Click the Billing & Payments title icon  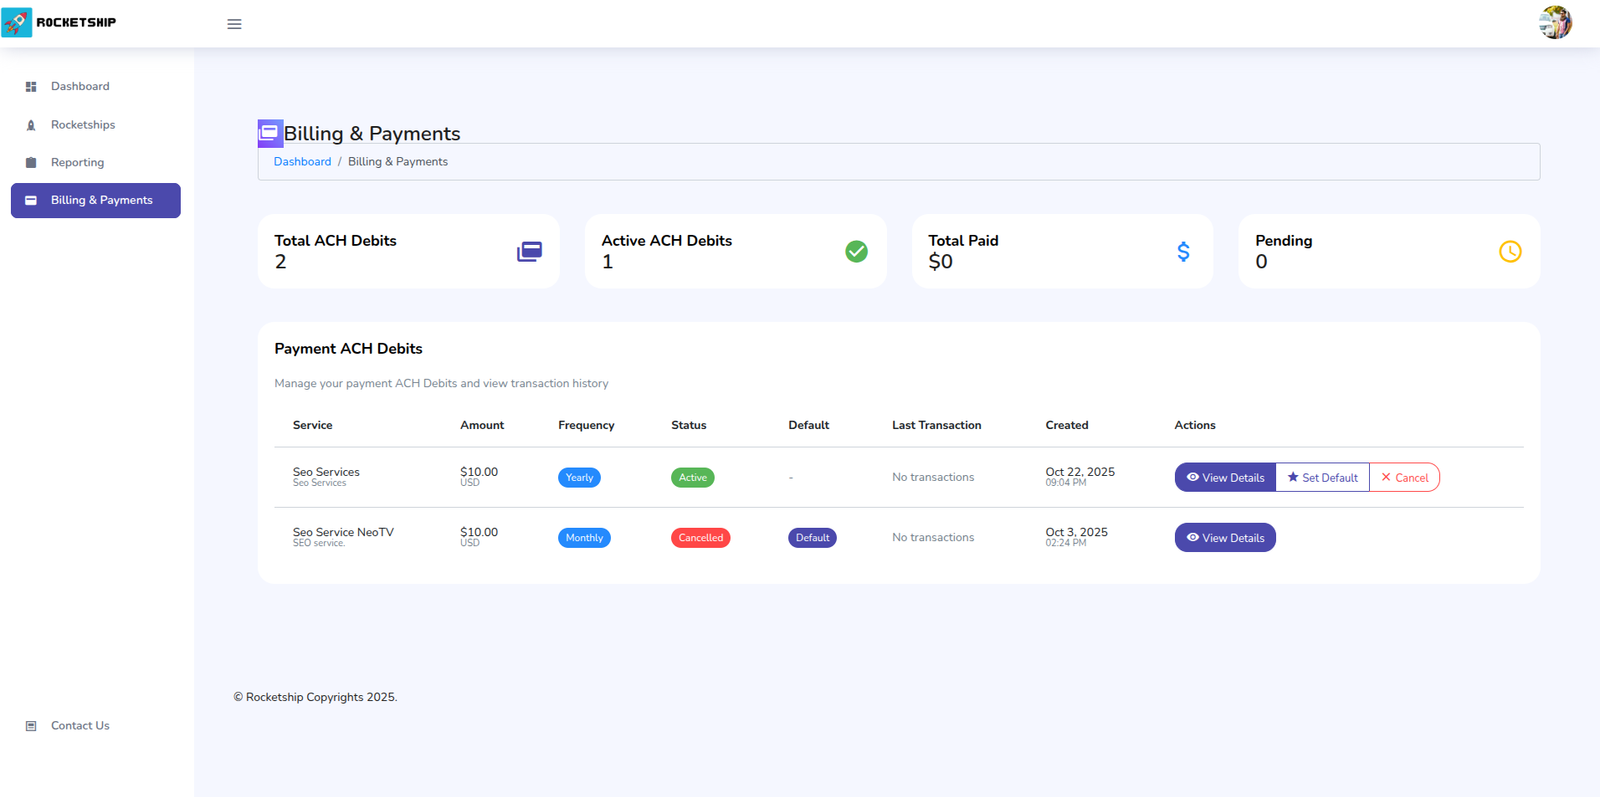click(x=270, y=133)
